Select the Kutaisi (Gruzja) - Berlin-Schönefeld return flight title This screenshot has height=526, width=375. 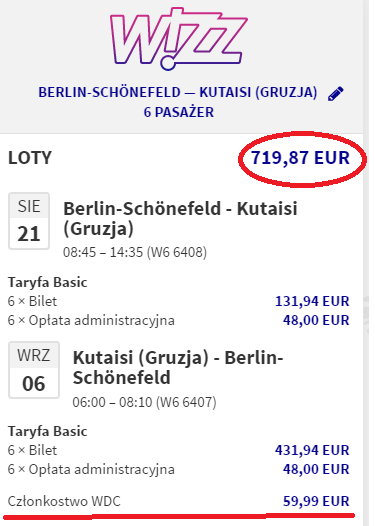pos(178,367)
